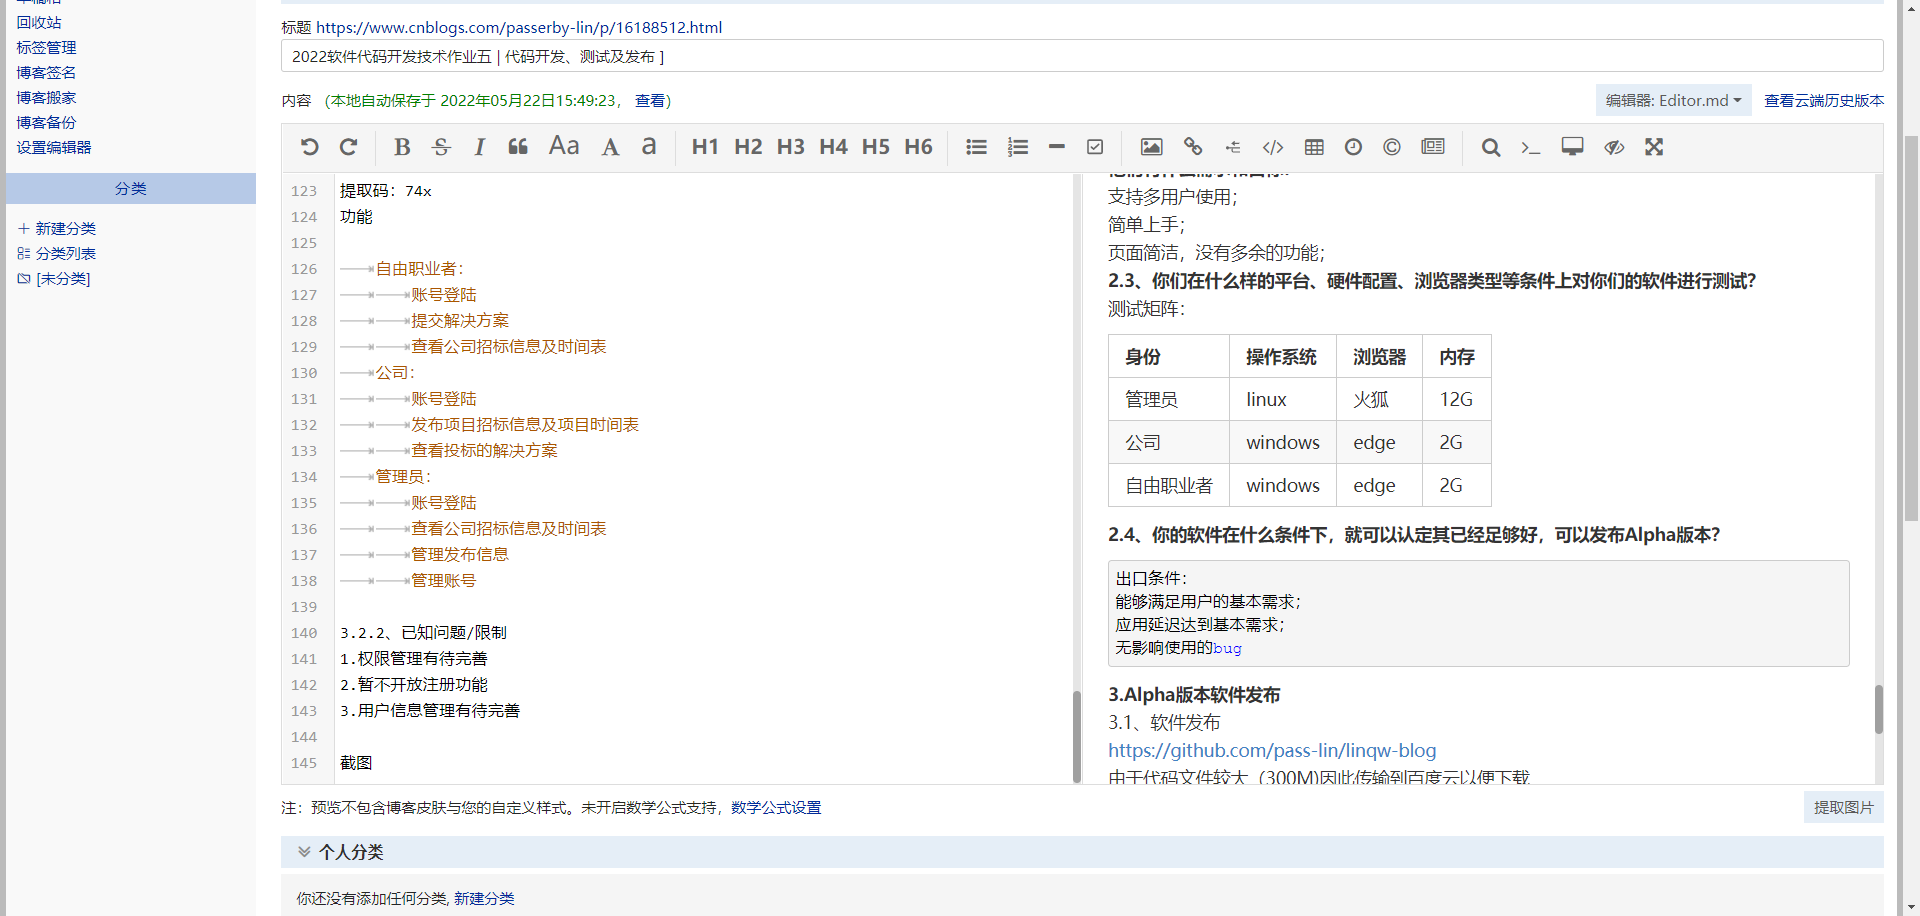Insert a task list checkbox item

[1095, 147]
